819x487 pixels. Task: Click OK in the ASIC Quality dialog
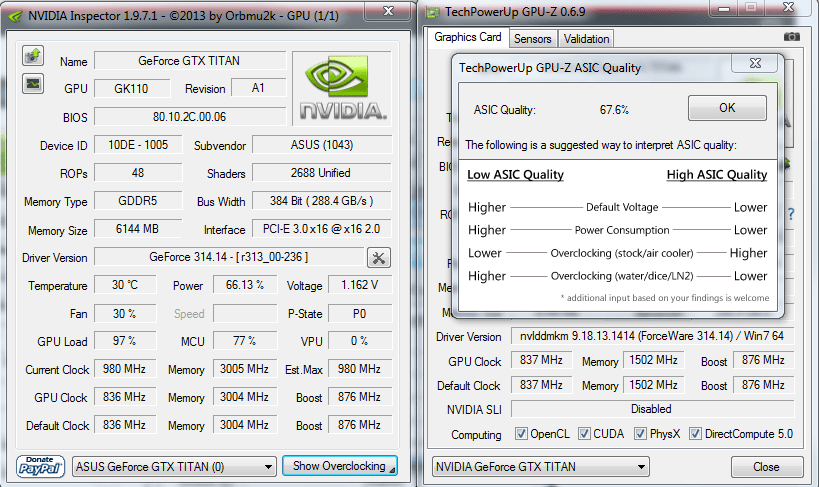click(727, 108)
